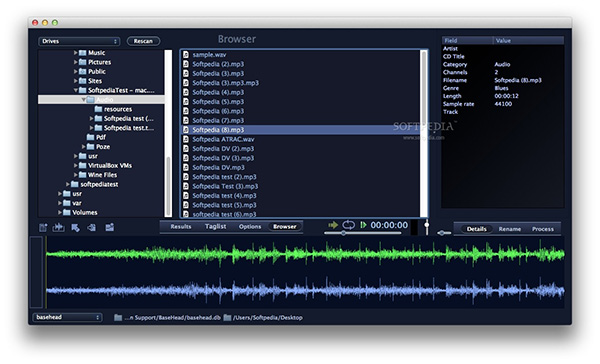Click inside the blue waveform channel

click(x=305, y=291)
